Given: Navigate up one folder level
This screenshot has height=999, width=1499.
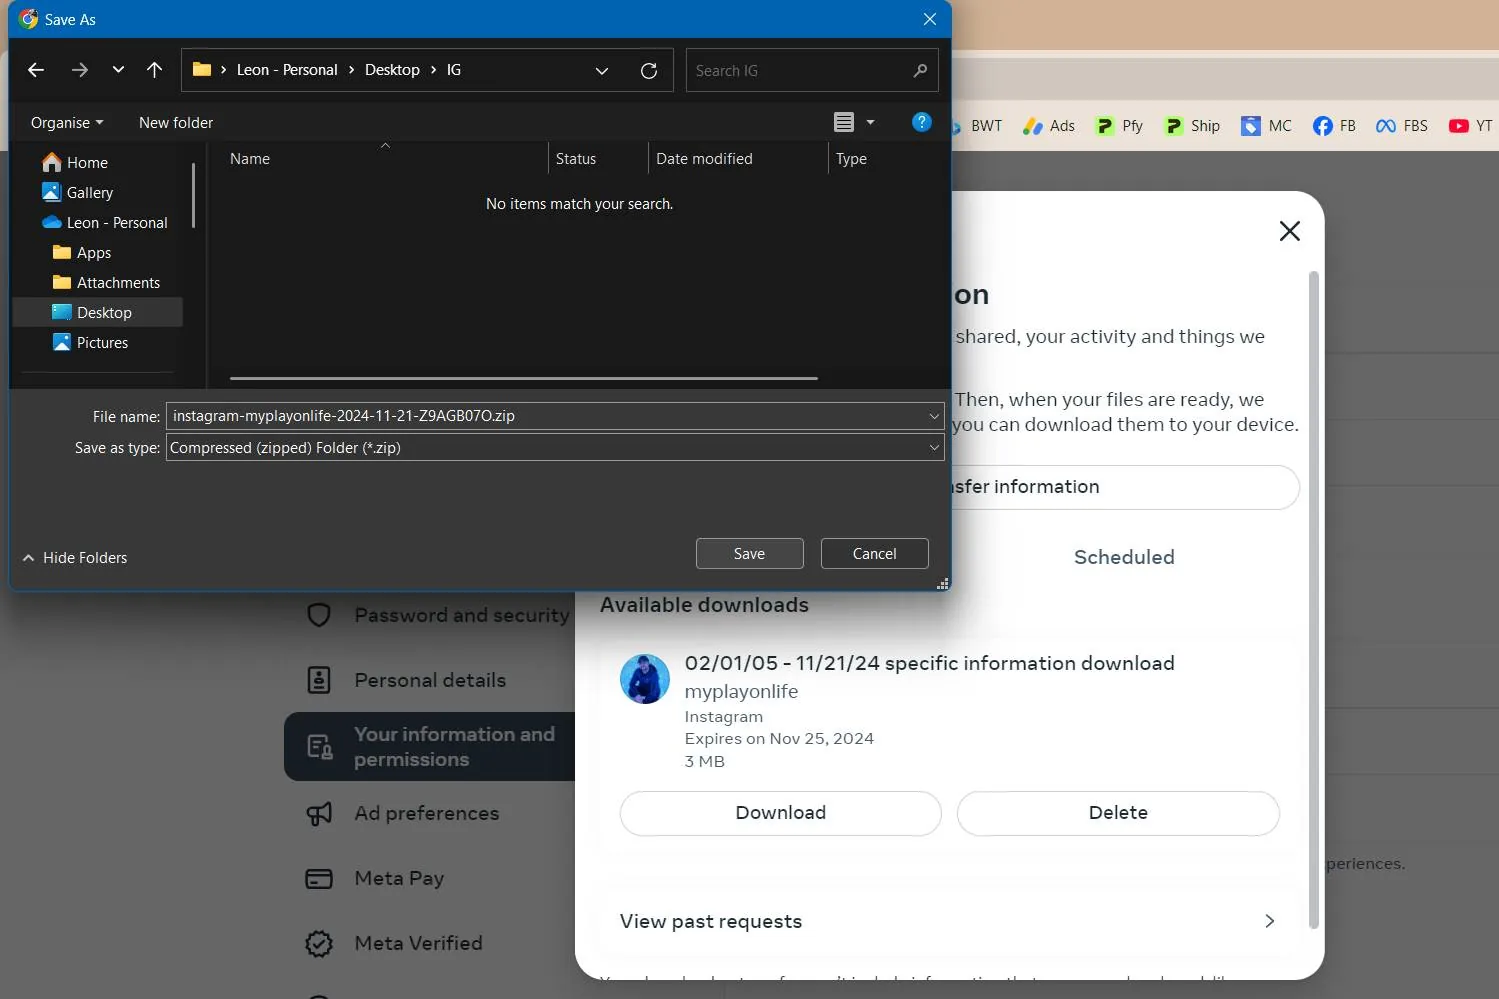Looking at the screenshot, I should pyautogui.click(x=154, y=70).
